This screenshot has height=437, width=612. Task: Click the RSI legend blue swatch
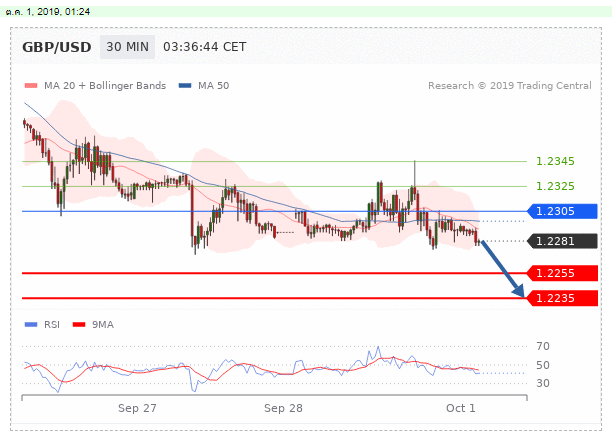click(31, 324)
